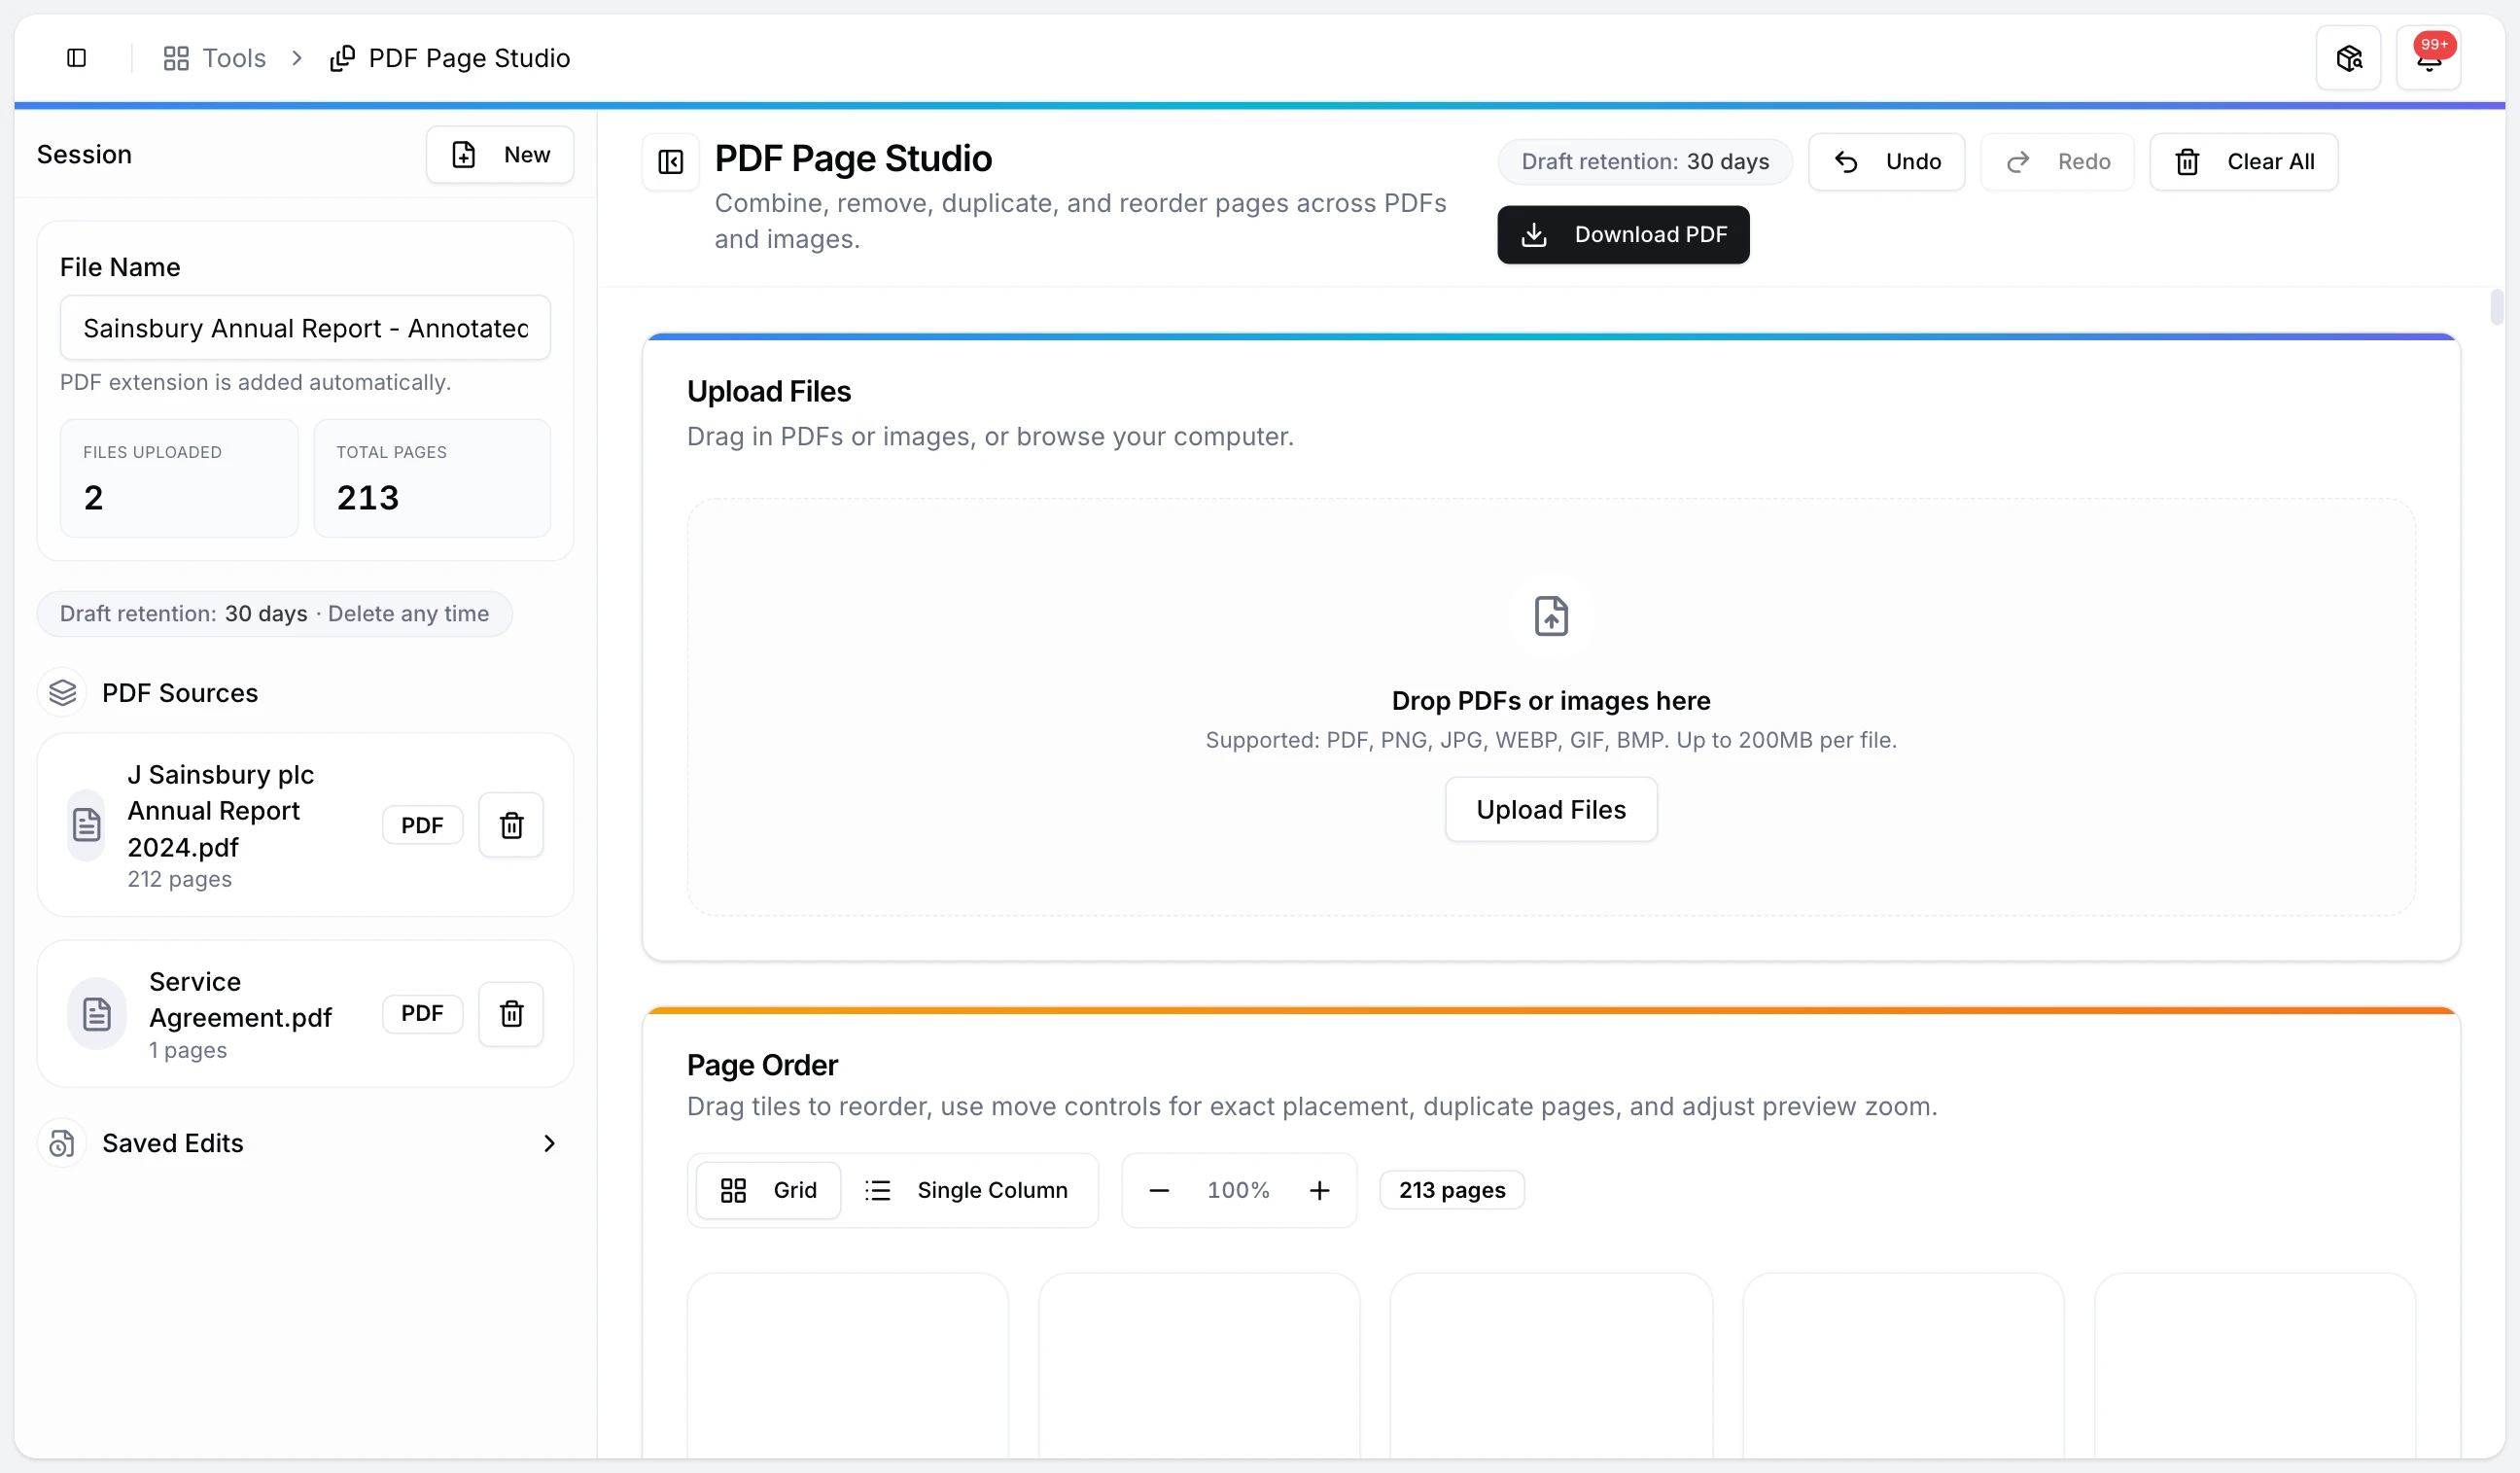Edit the File Name input field
Screen dimensions: 2520x1473
click(305, 328)
